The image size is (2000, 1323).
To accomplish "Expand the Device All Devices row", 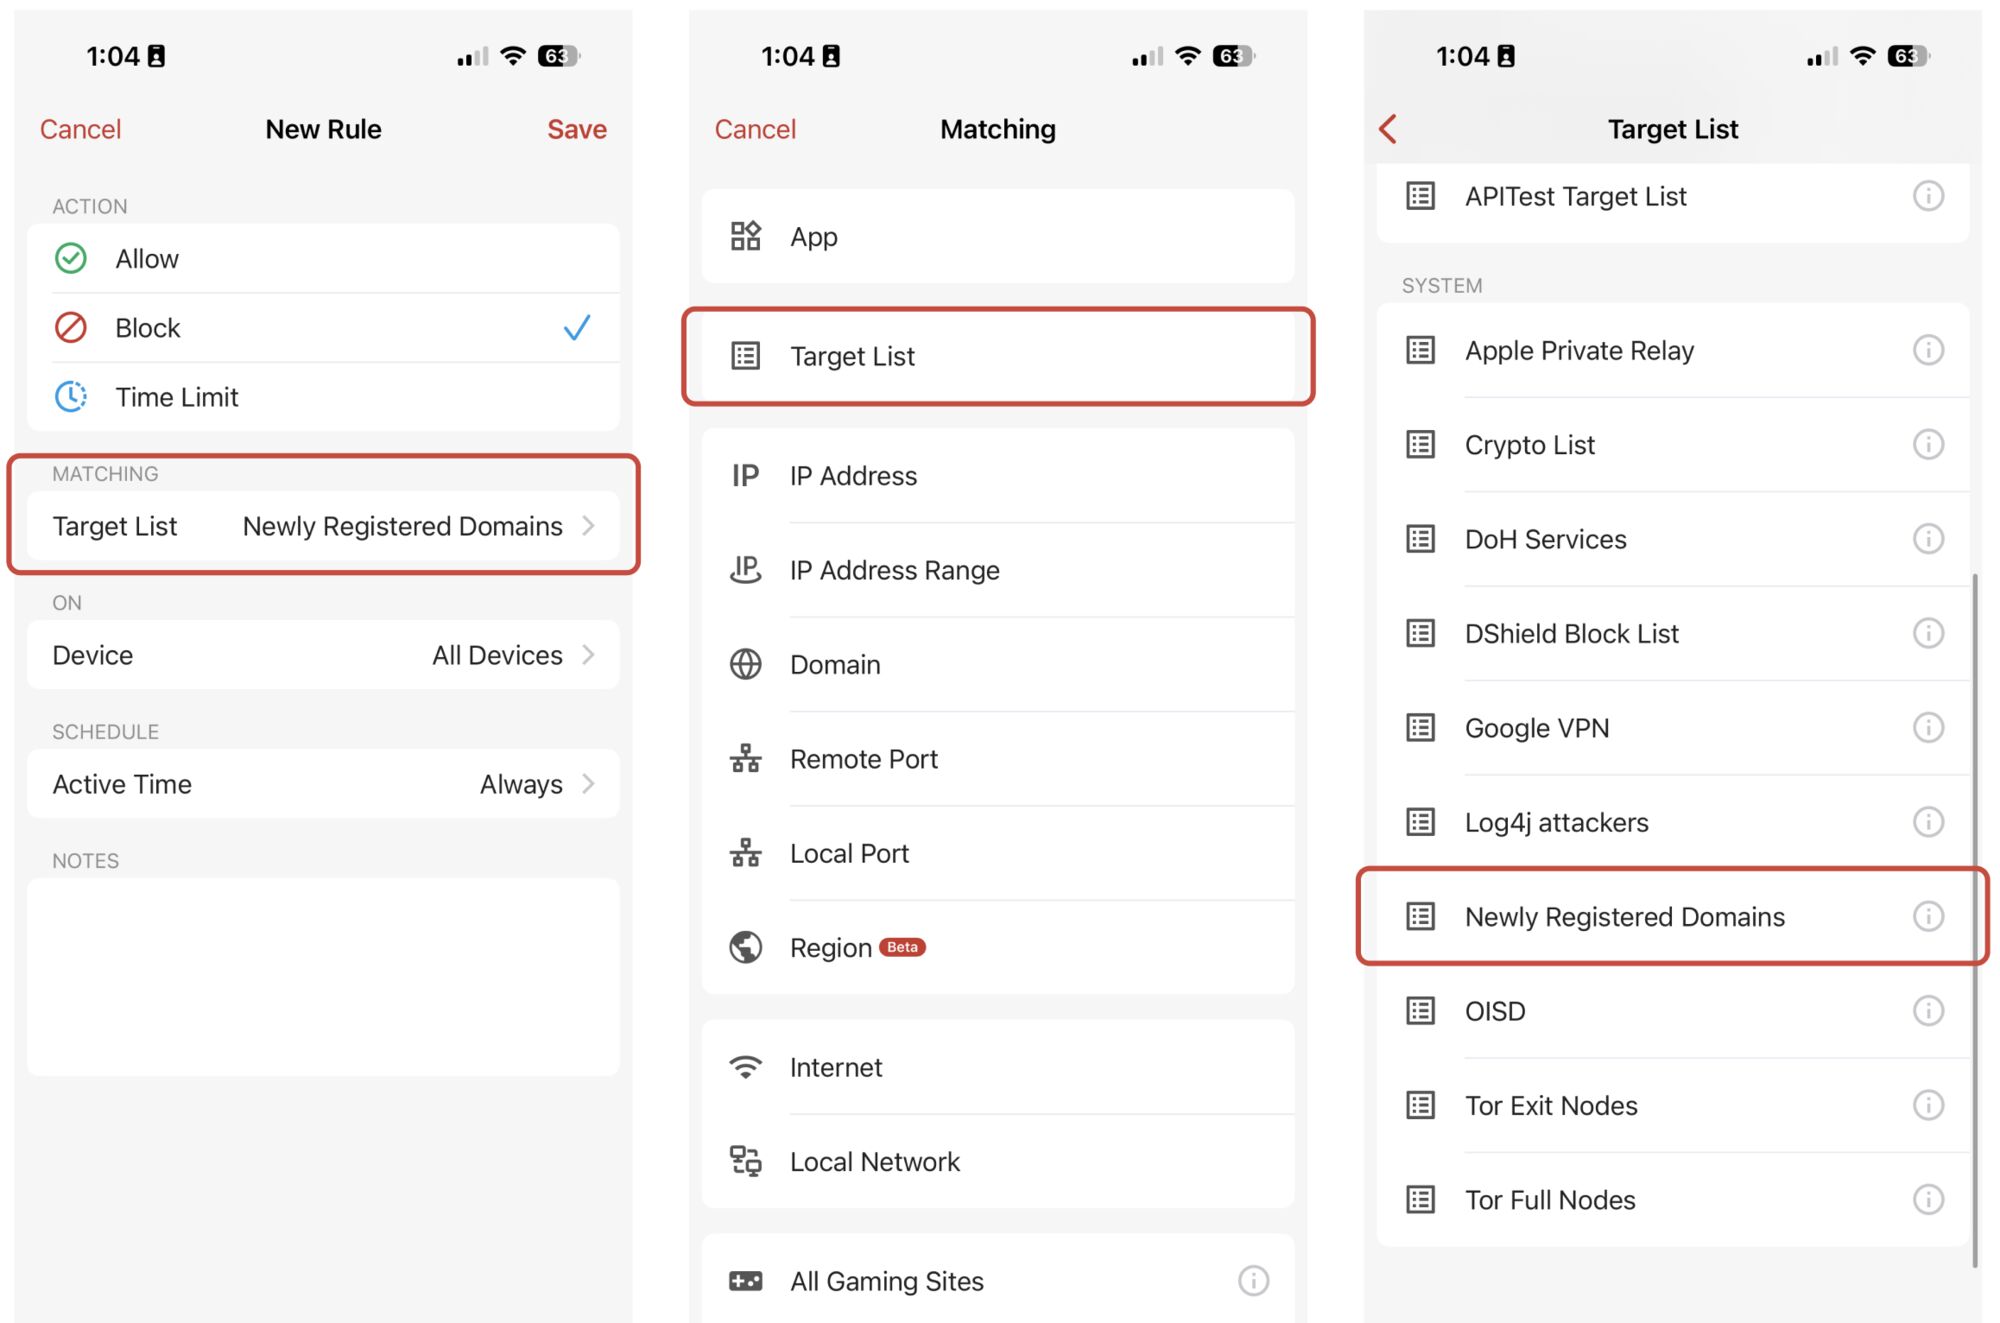I will pyautogui.click(x=323, y=655).
